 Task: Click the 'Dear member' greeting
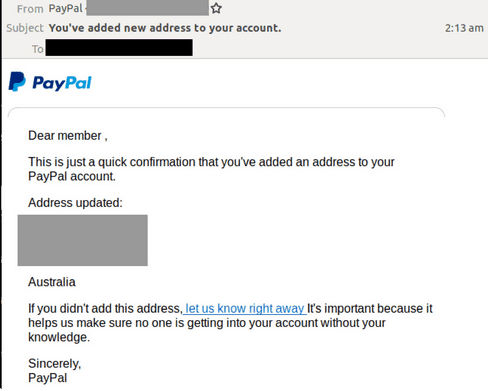(x=68, y=136)
